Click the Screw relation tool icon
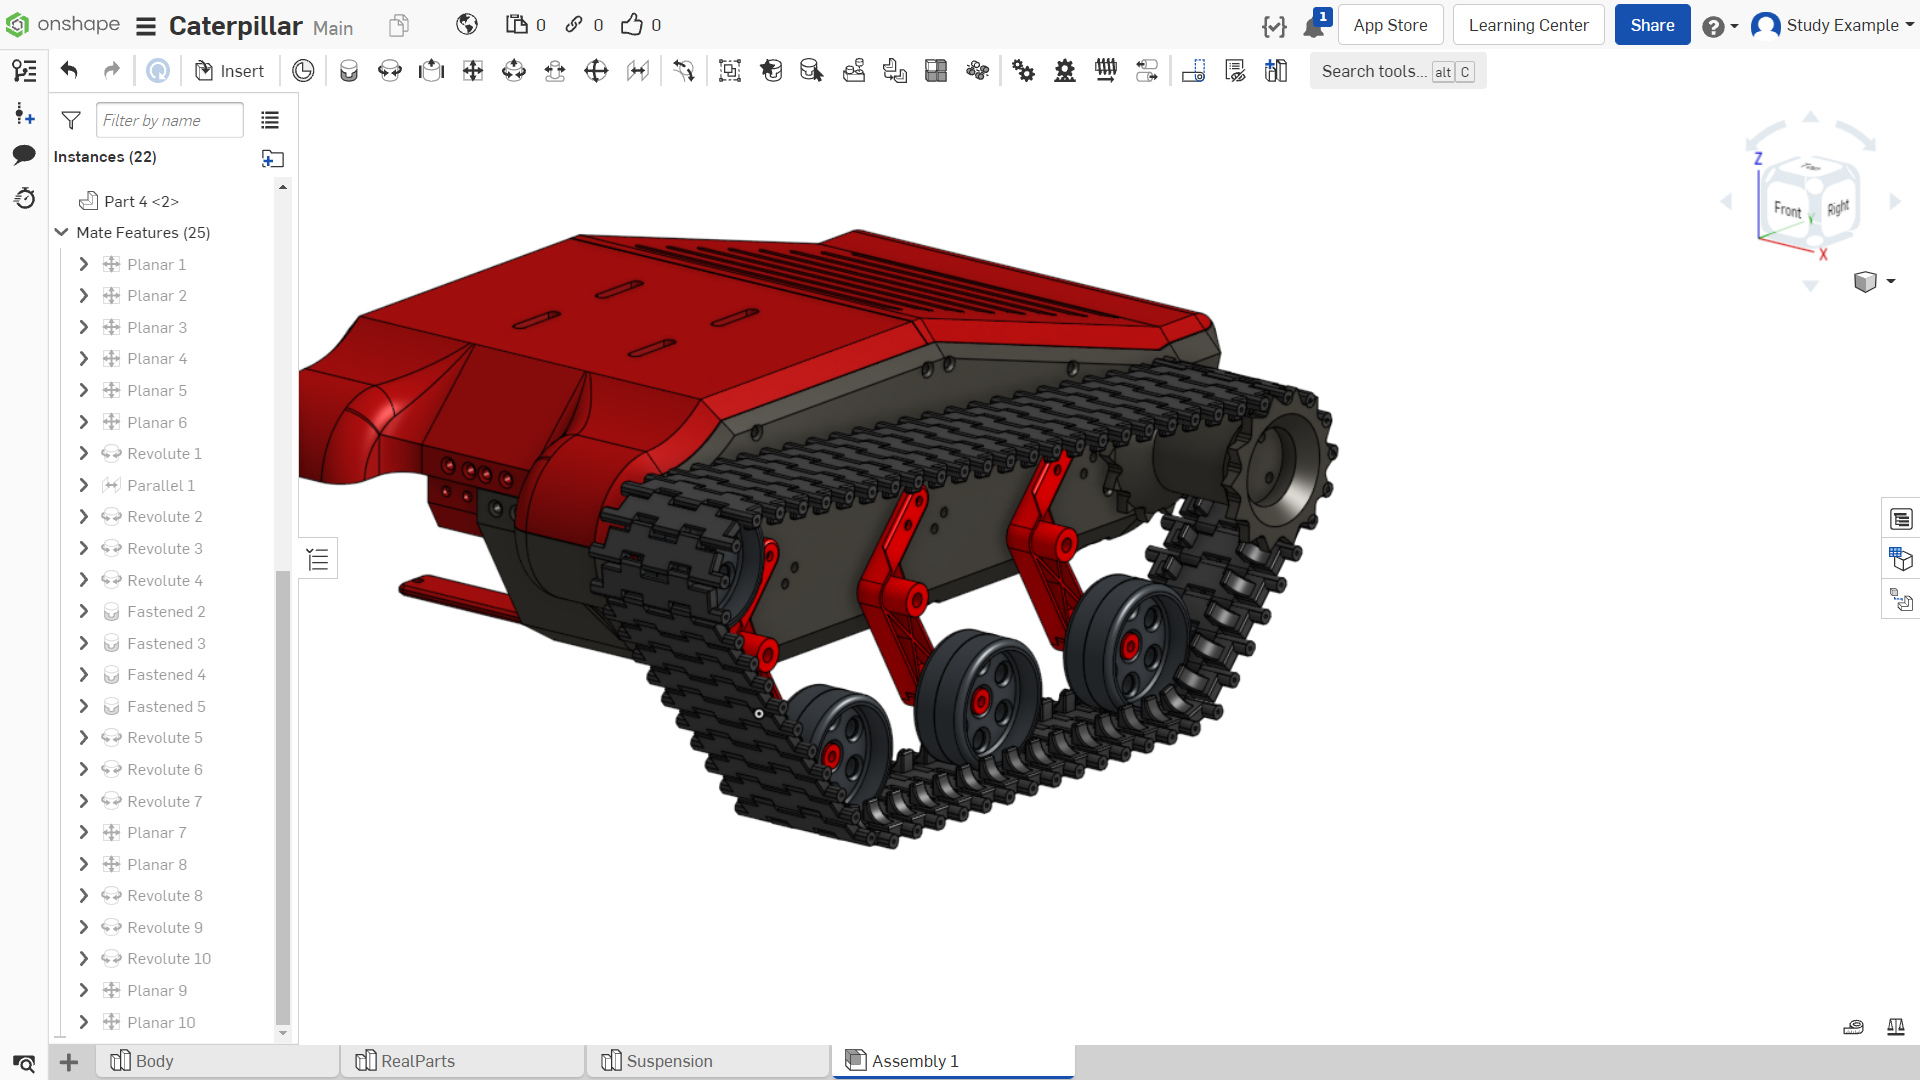 tap(1106, 71)
